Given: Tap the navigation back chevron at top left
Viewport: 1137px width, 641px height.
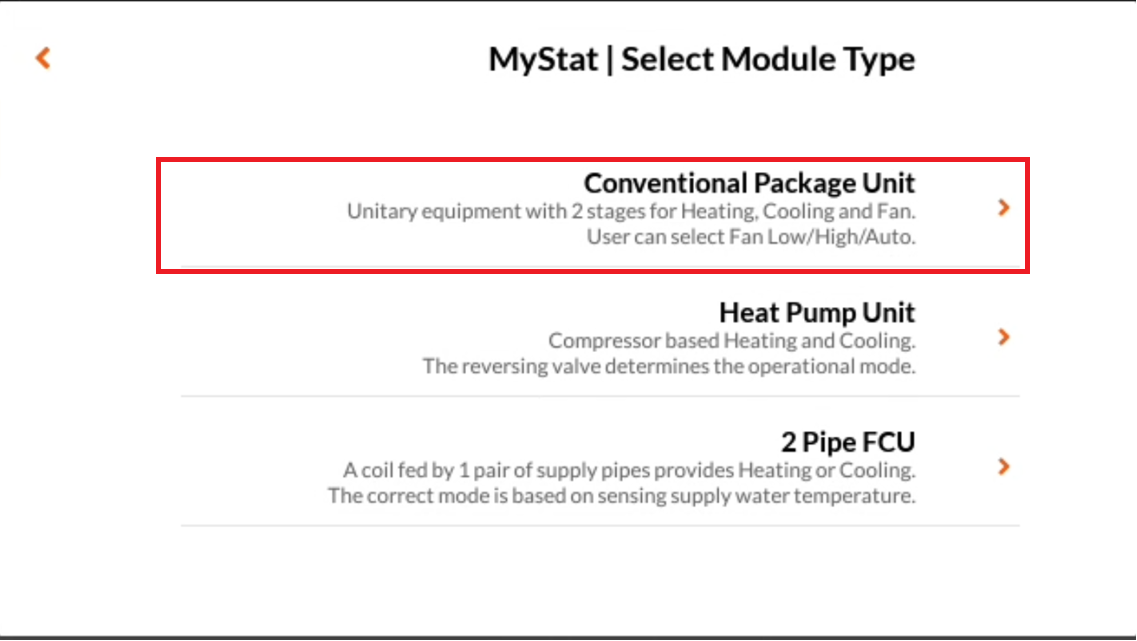Looking at the screenshot, I should coord(42,58).
